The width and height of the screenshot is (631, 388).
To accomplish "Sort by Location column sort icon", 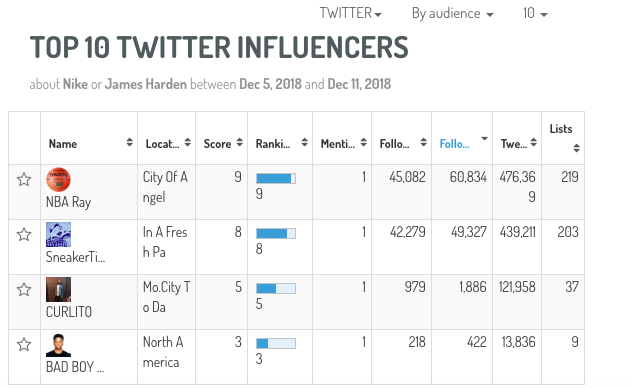I will [188, 142].
